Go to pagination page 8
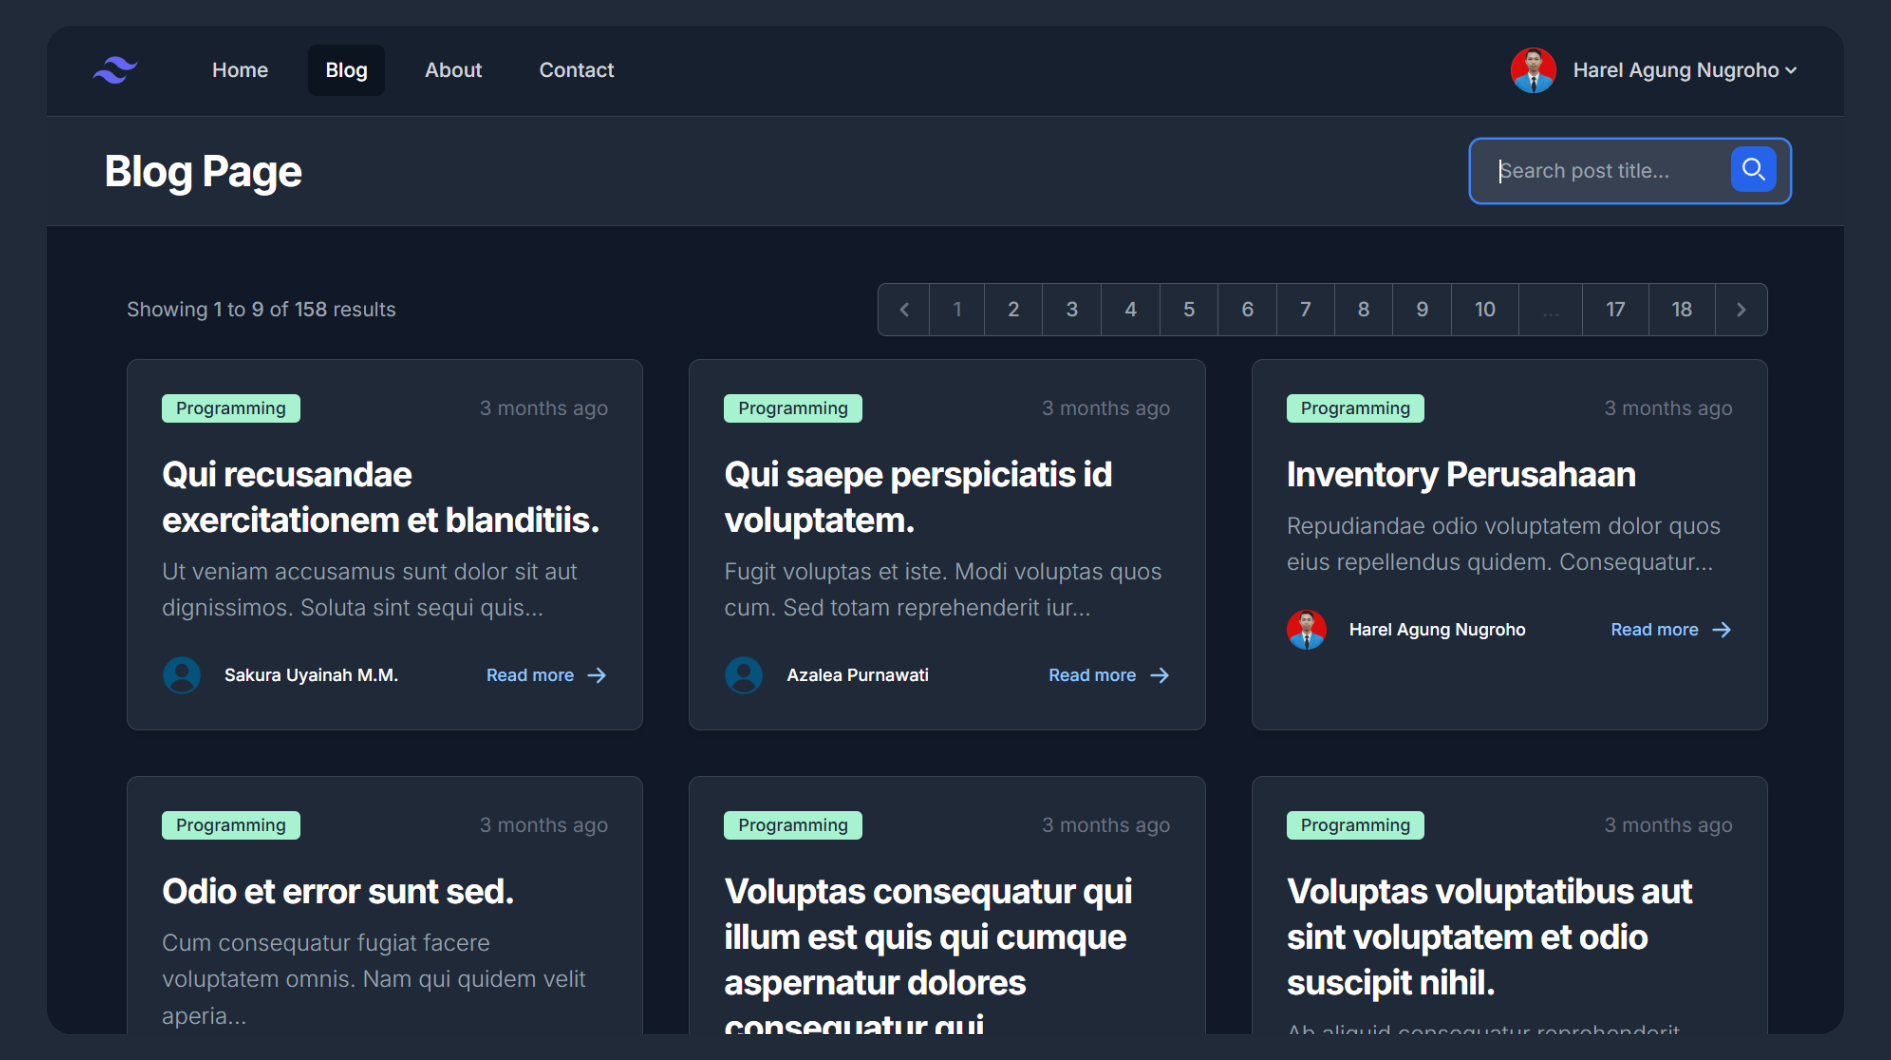The image size is (1891, 1060). point(1363,310)
